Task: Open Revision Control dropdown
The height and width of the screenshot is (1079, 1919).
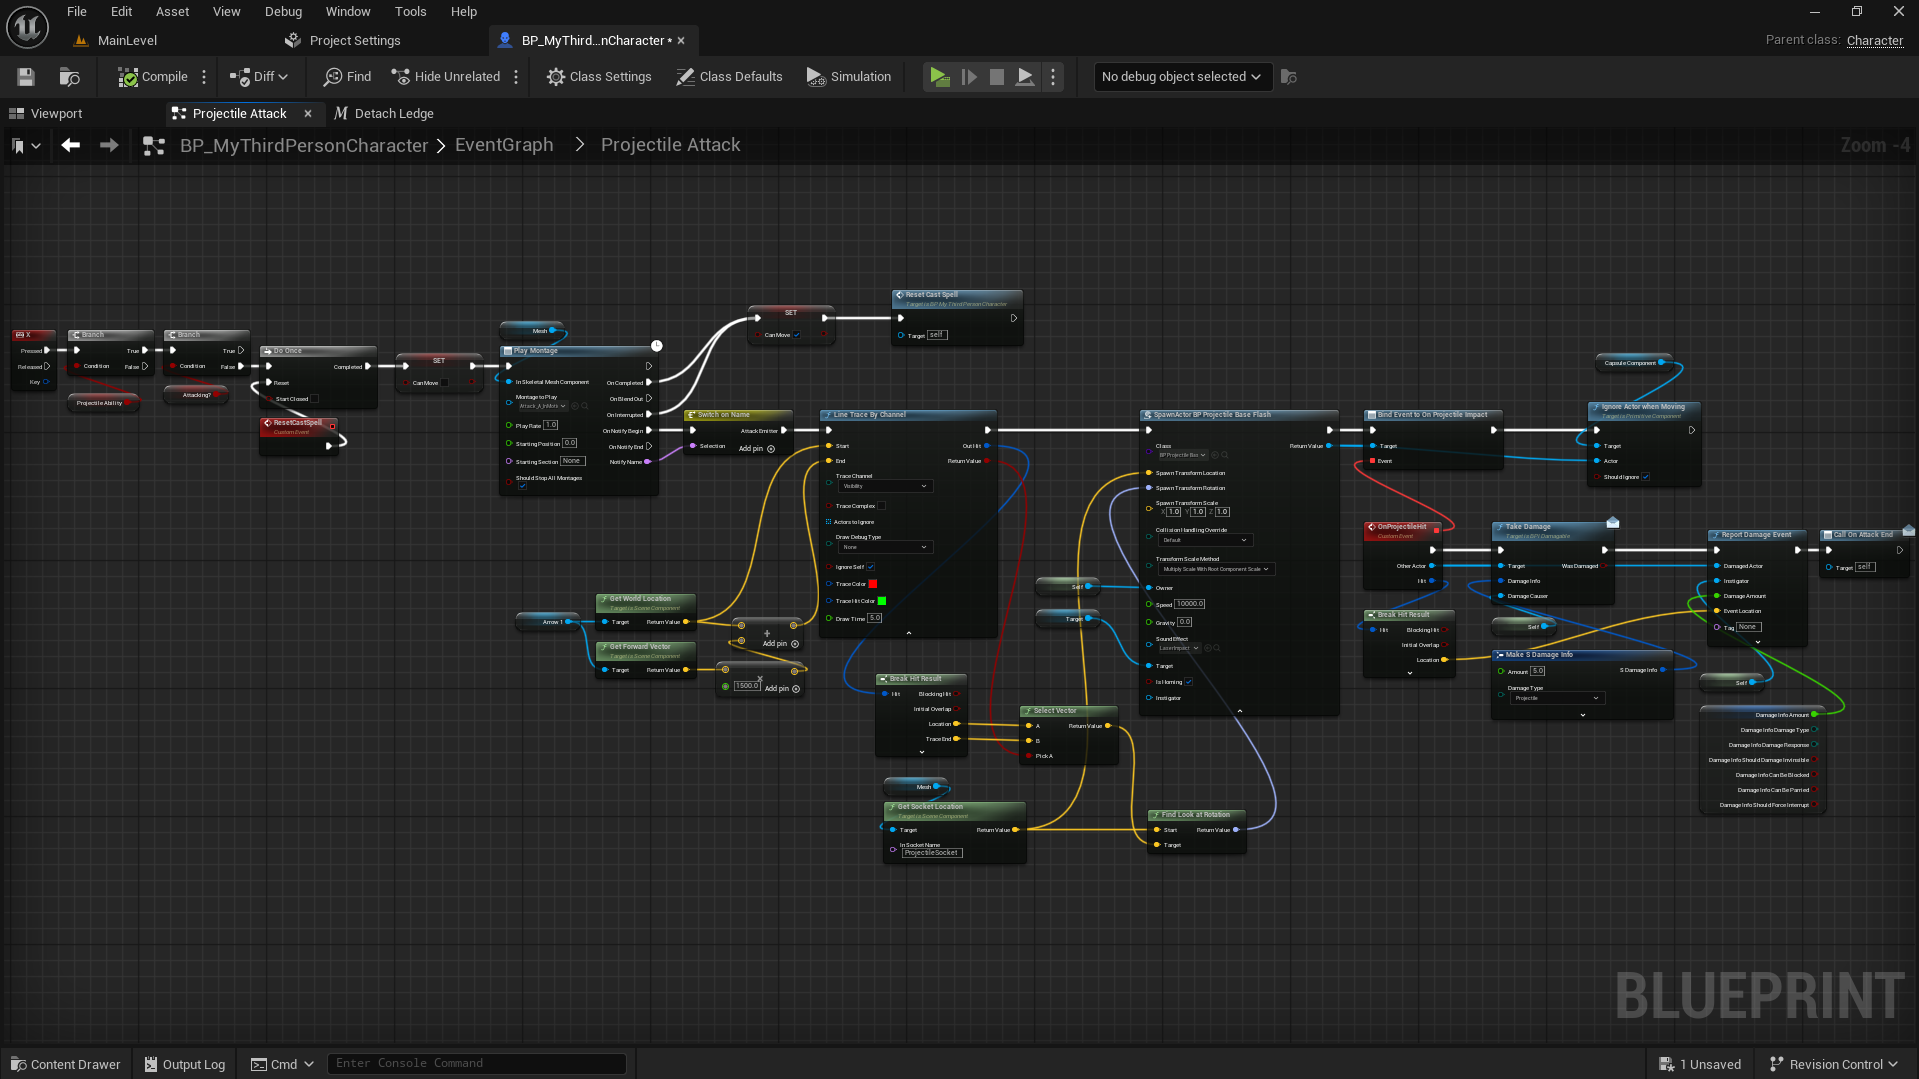Action: coord(1833,1064)
